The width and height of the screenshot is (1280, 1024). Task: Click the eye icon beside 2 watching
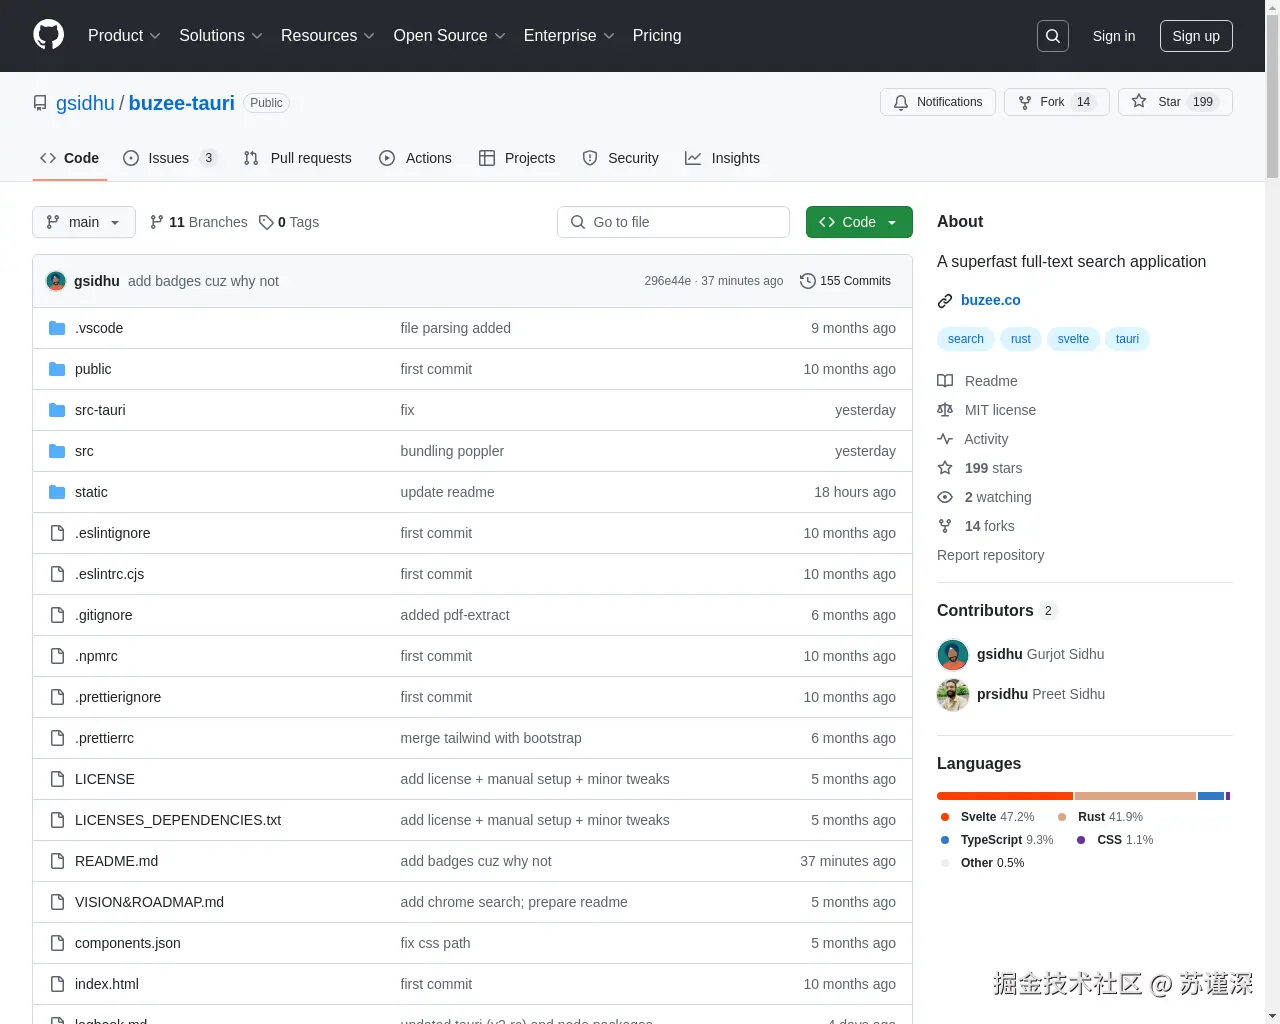[945, 497]
